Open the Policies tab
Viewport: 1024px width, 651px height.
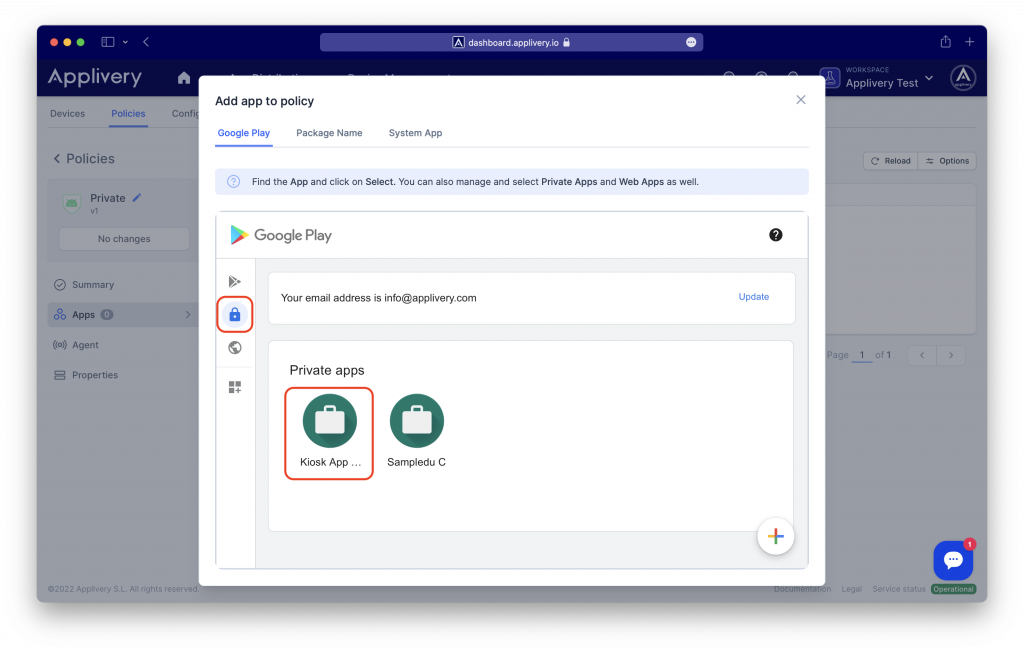128,114
